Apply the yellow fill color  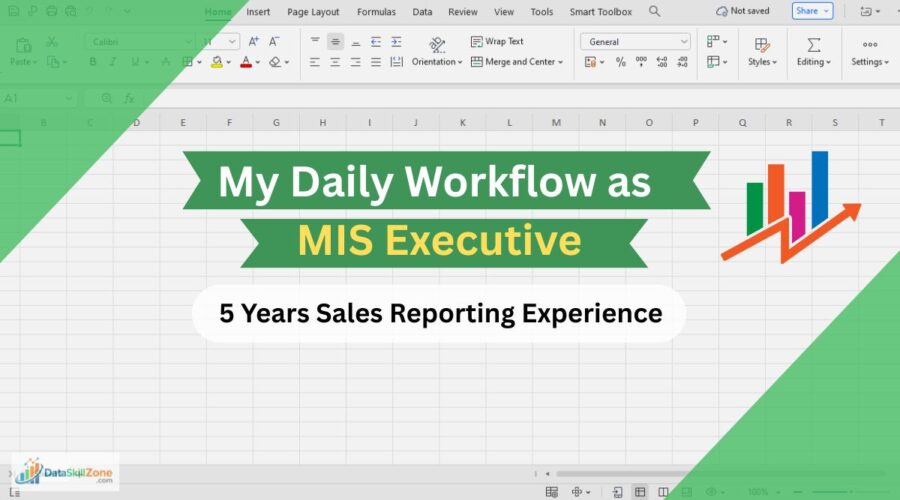[x=216, y=62]
